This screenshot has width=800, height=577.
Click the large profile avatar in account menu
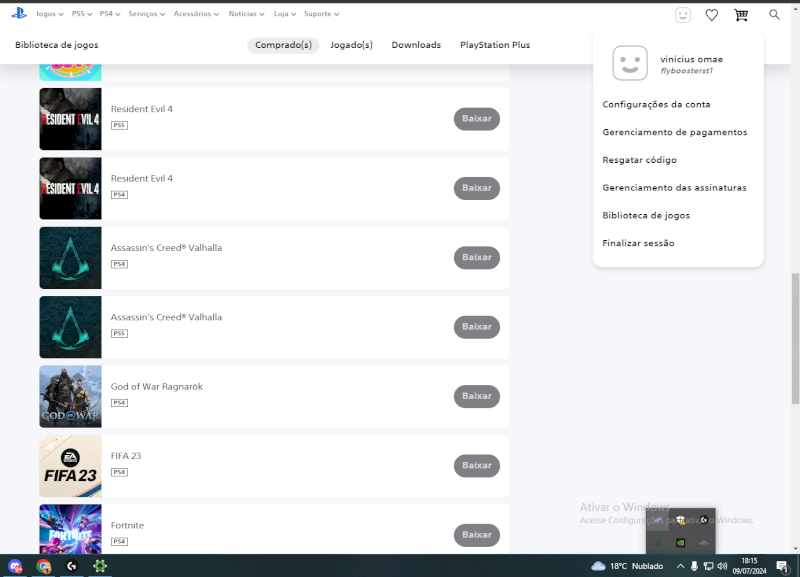tap(630, 63)
